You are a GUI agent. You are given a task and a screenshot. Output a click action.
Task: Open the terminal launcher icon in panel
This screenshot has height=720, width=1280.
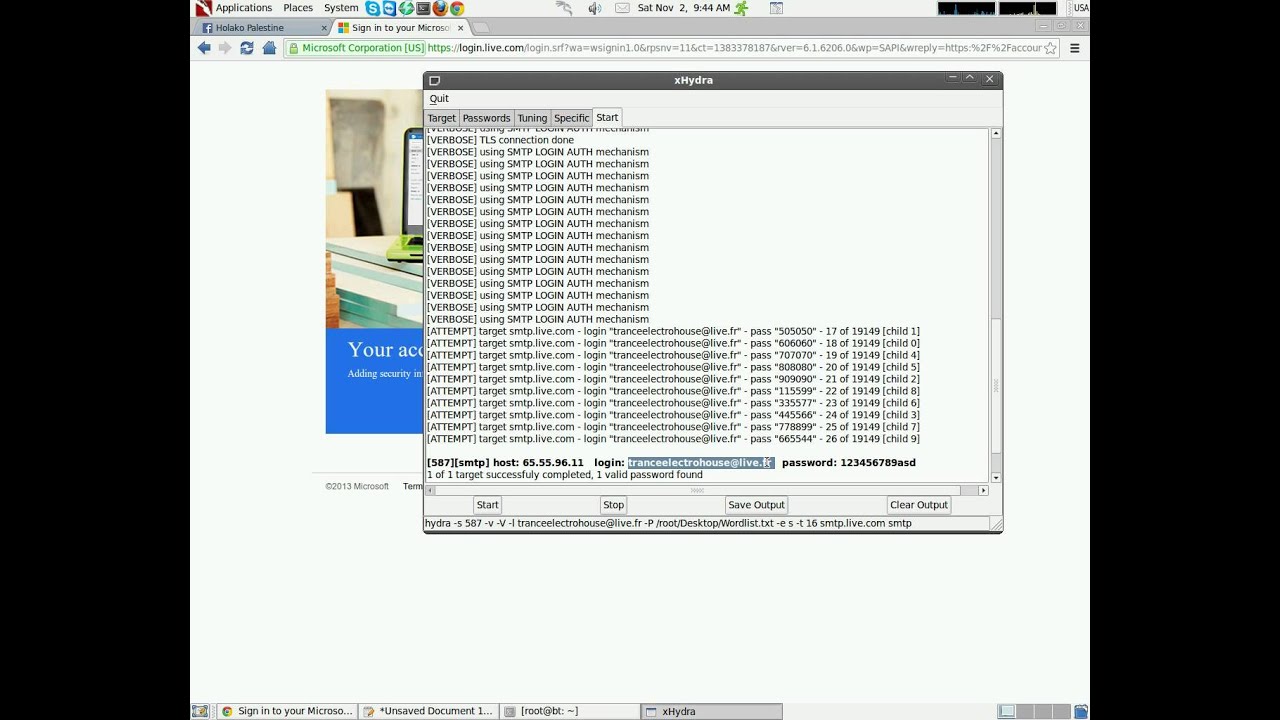point(423,8)
